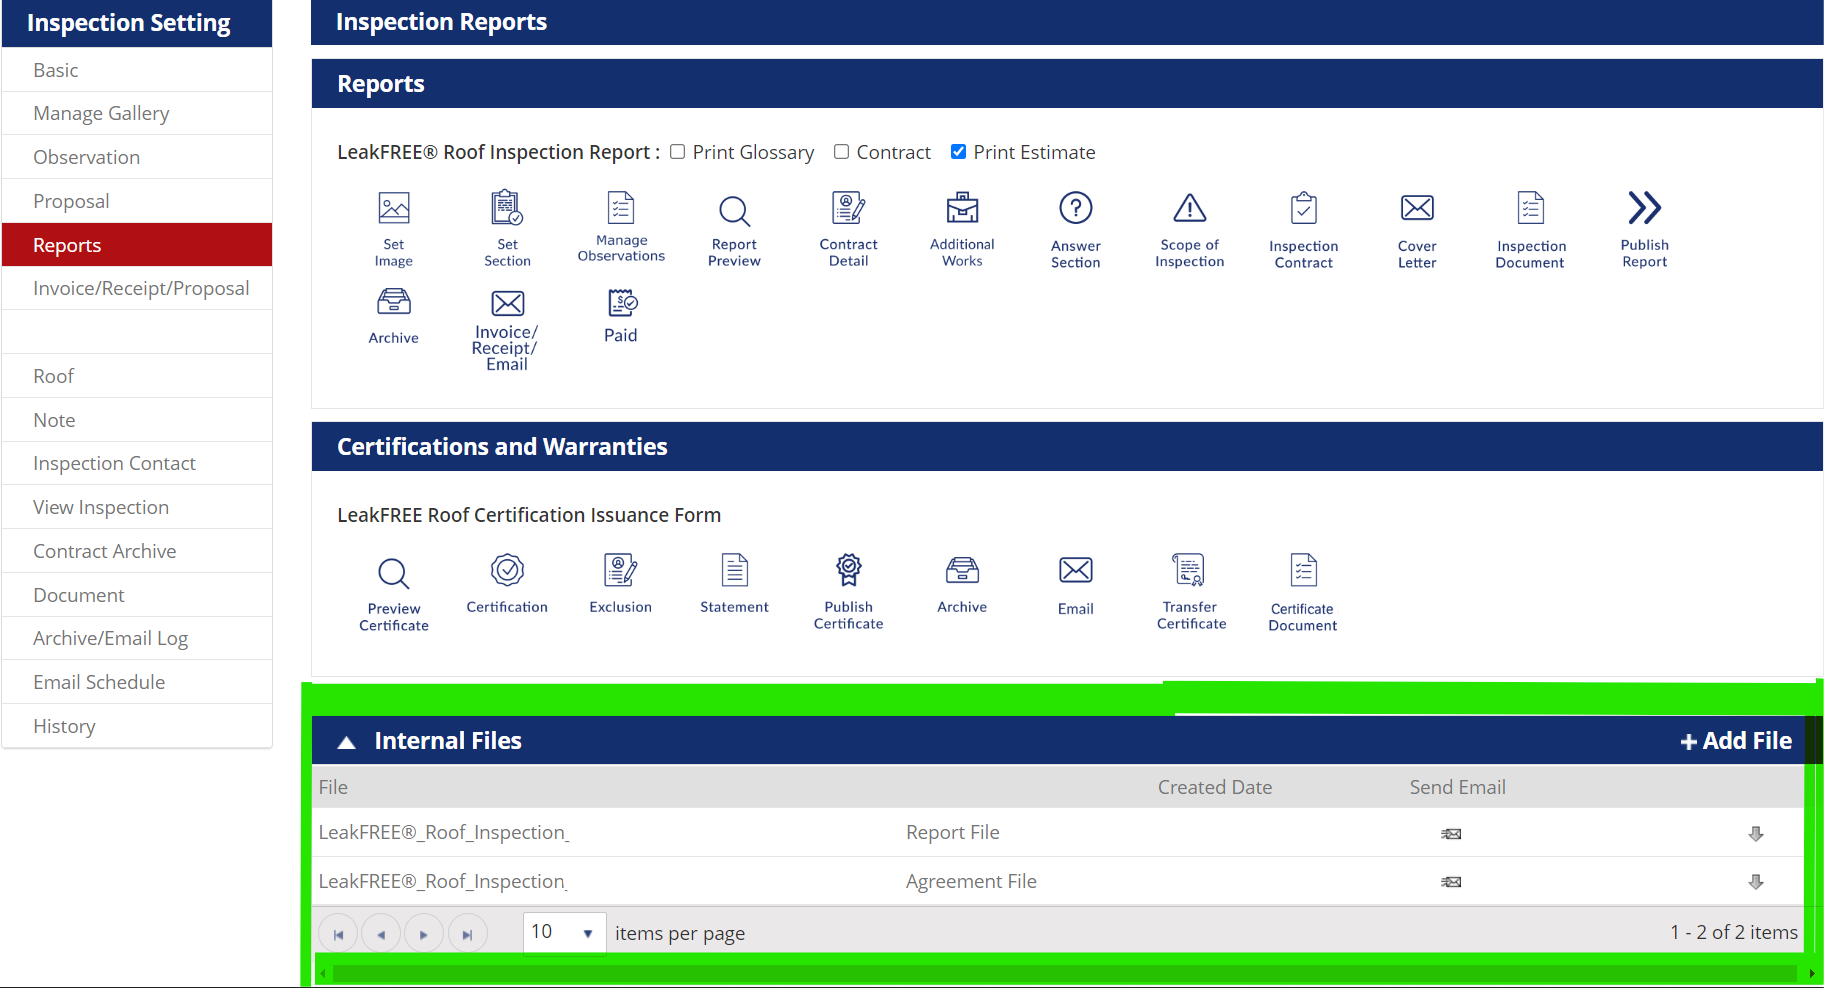Enable the Print Glossary checkbox
This screenshot has height=988, width=1829.
pos(678,151)
